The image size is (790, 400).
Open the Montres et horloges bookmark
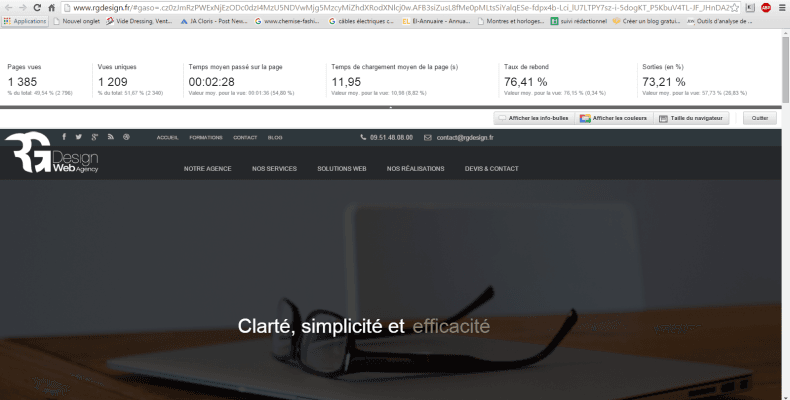click(511, 21)
